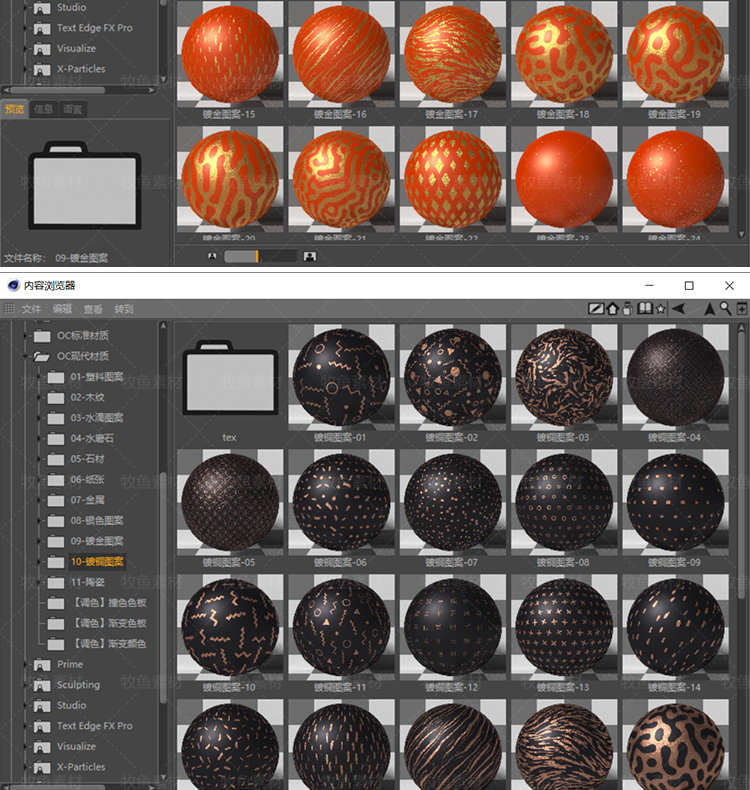Click the lower window tree vertical scrollbar

coord(163,587)
